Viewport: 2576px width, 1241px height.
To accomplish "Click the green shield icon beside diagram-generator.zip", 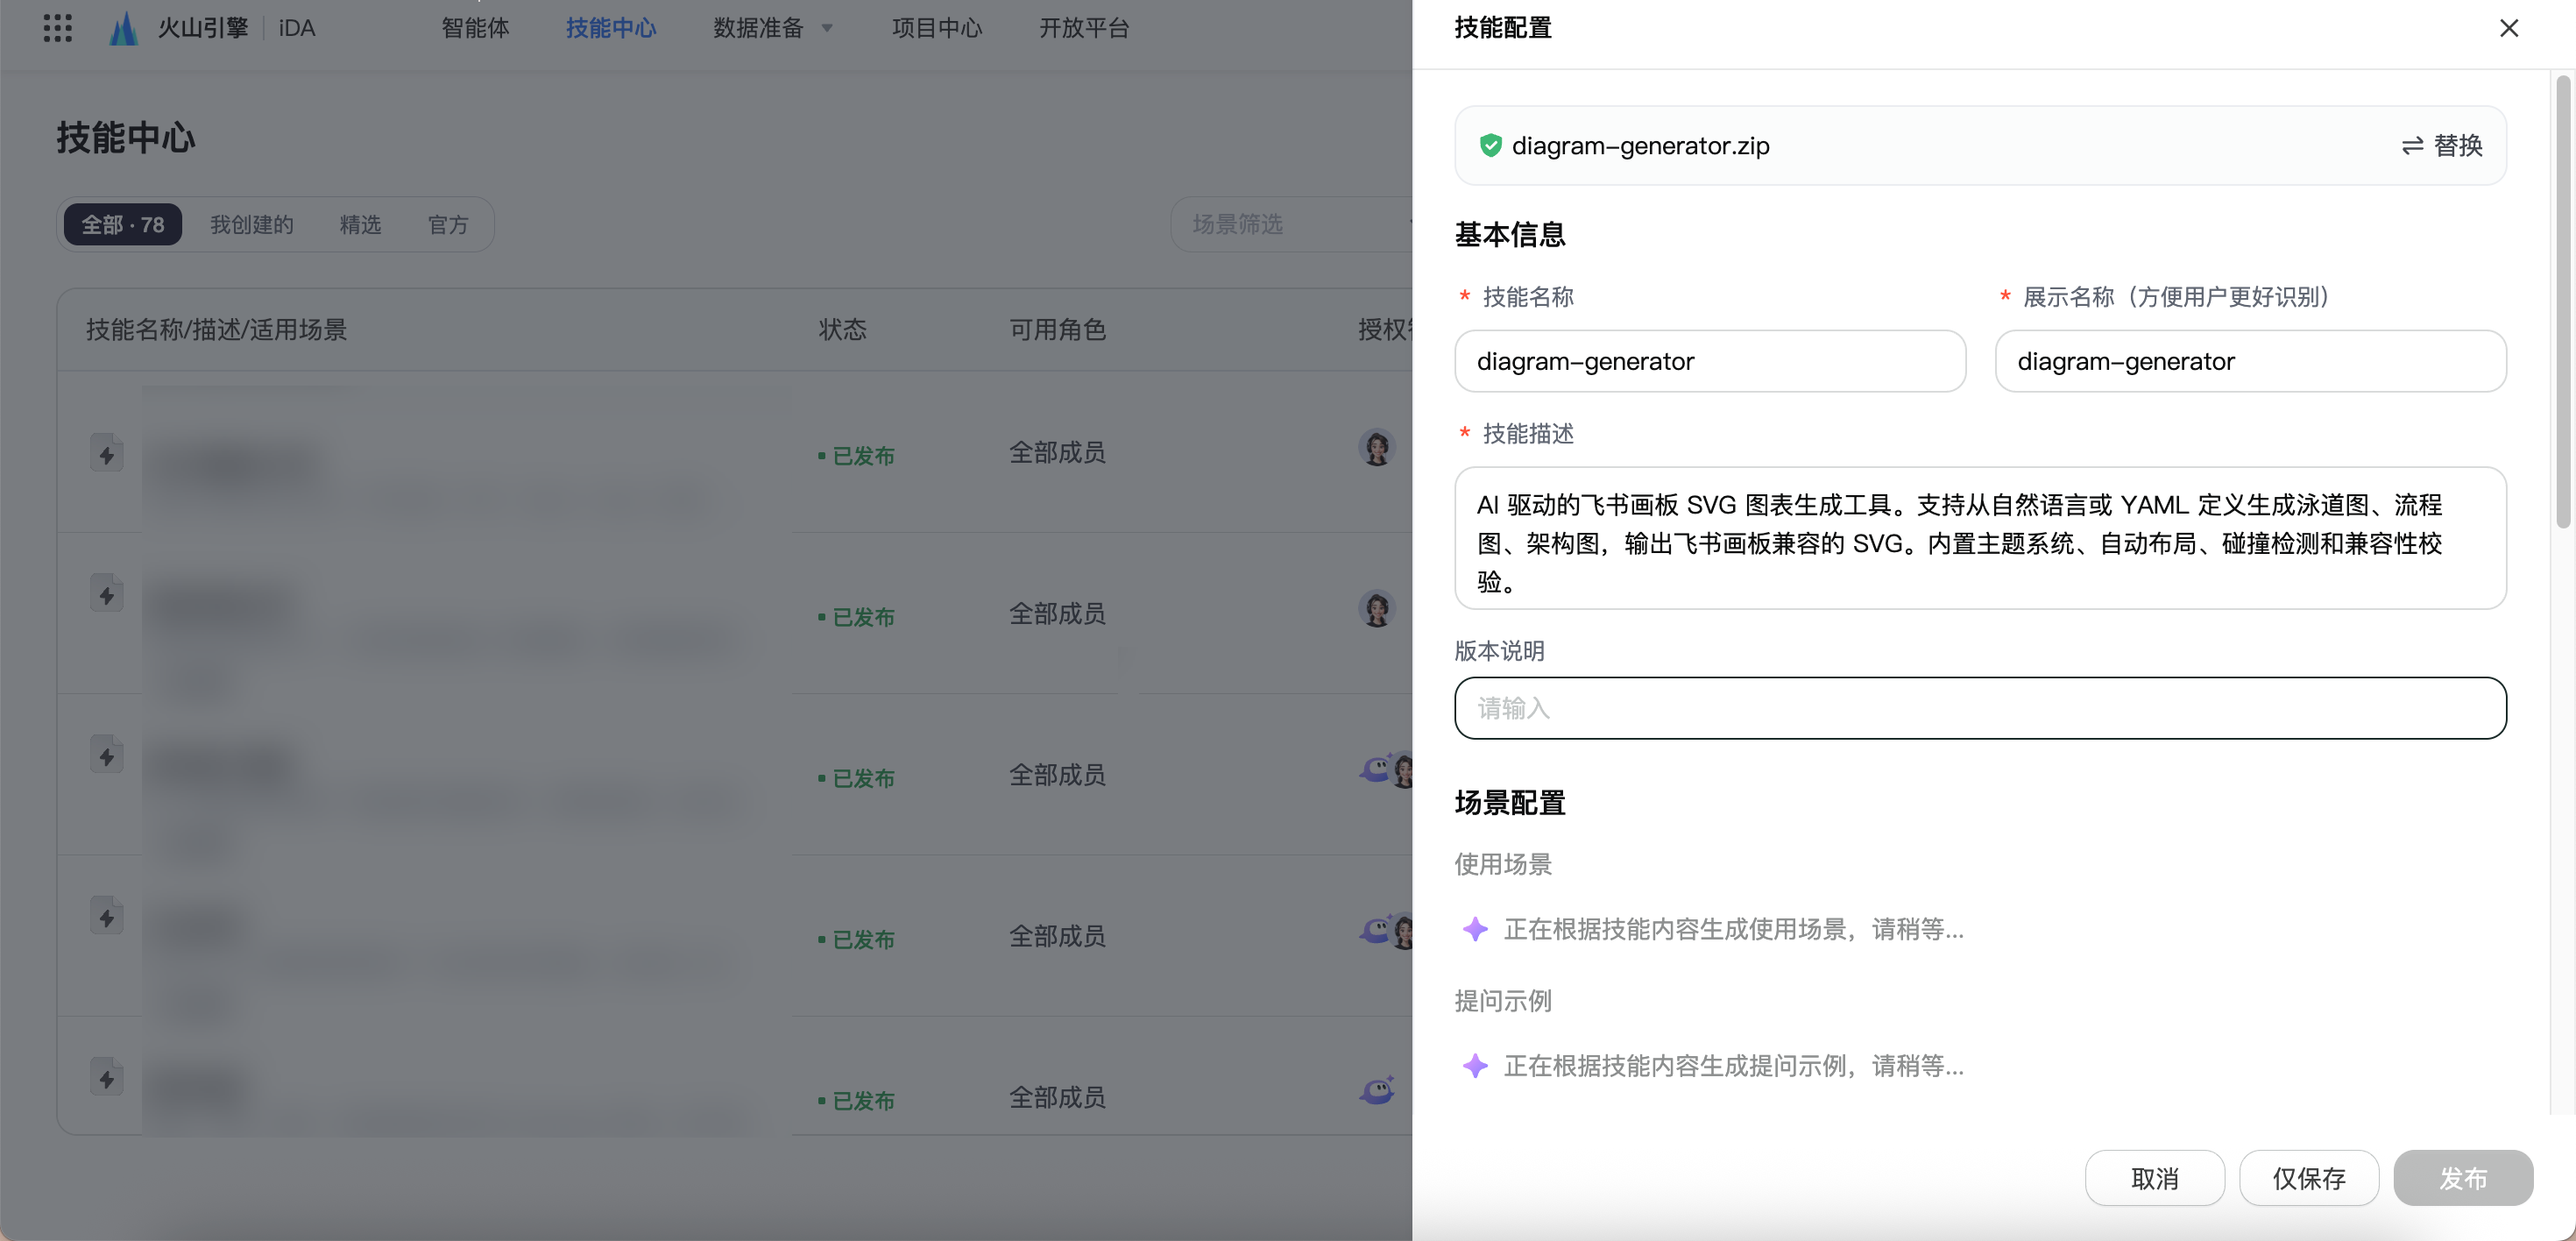I will click(x=1490, y=145).
